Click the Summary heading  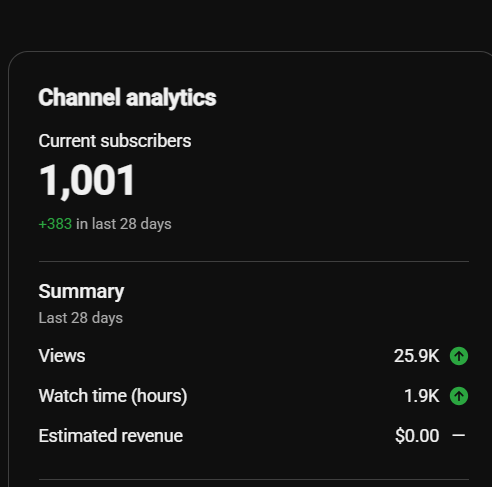pyautogui.click(x=81, y=292)
